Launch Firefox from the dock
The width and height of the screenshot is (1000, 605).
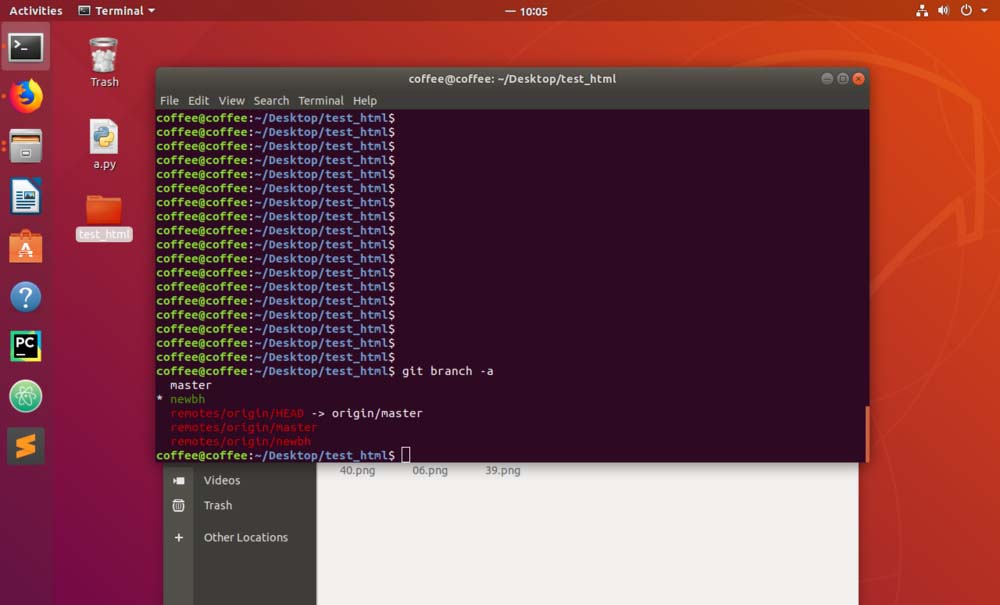tap(26, 97)
